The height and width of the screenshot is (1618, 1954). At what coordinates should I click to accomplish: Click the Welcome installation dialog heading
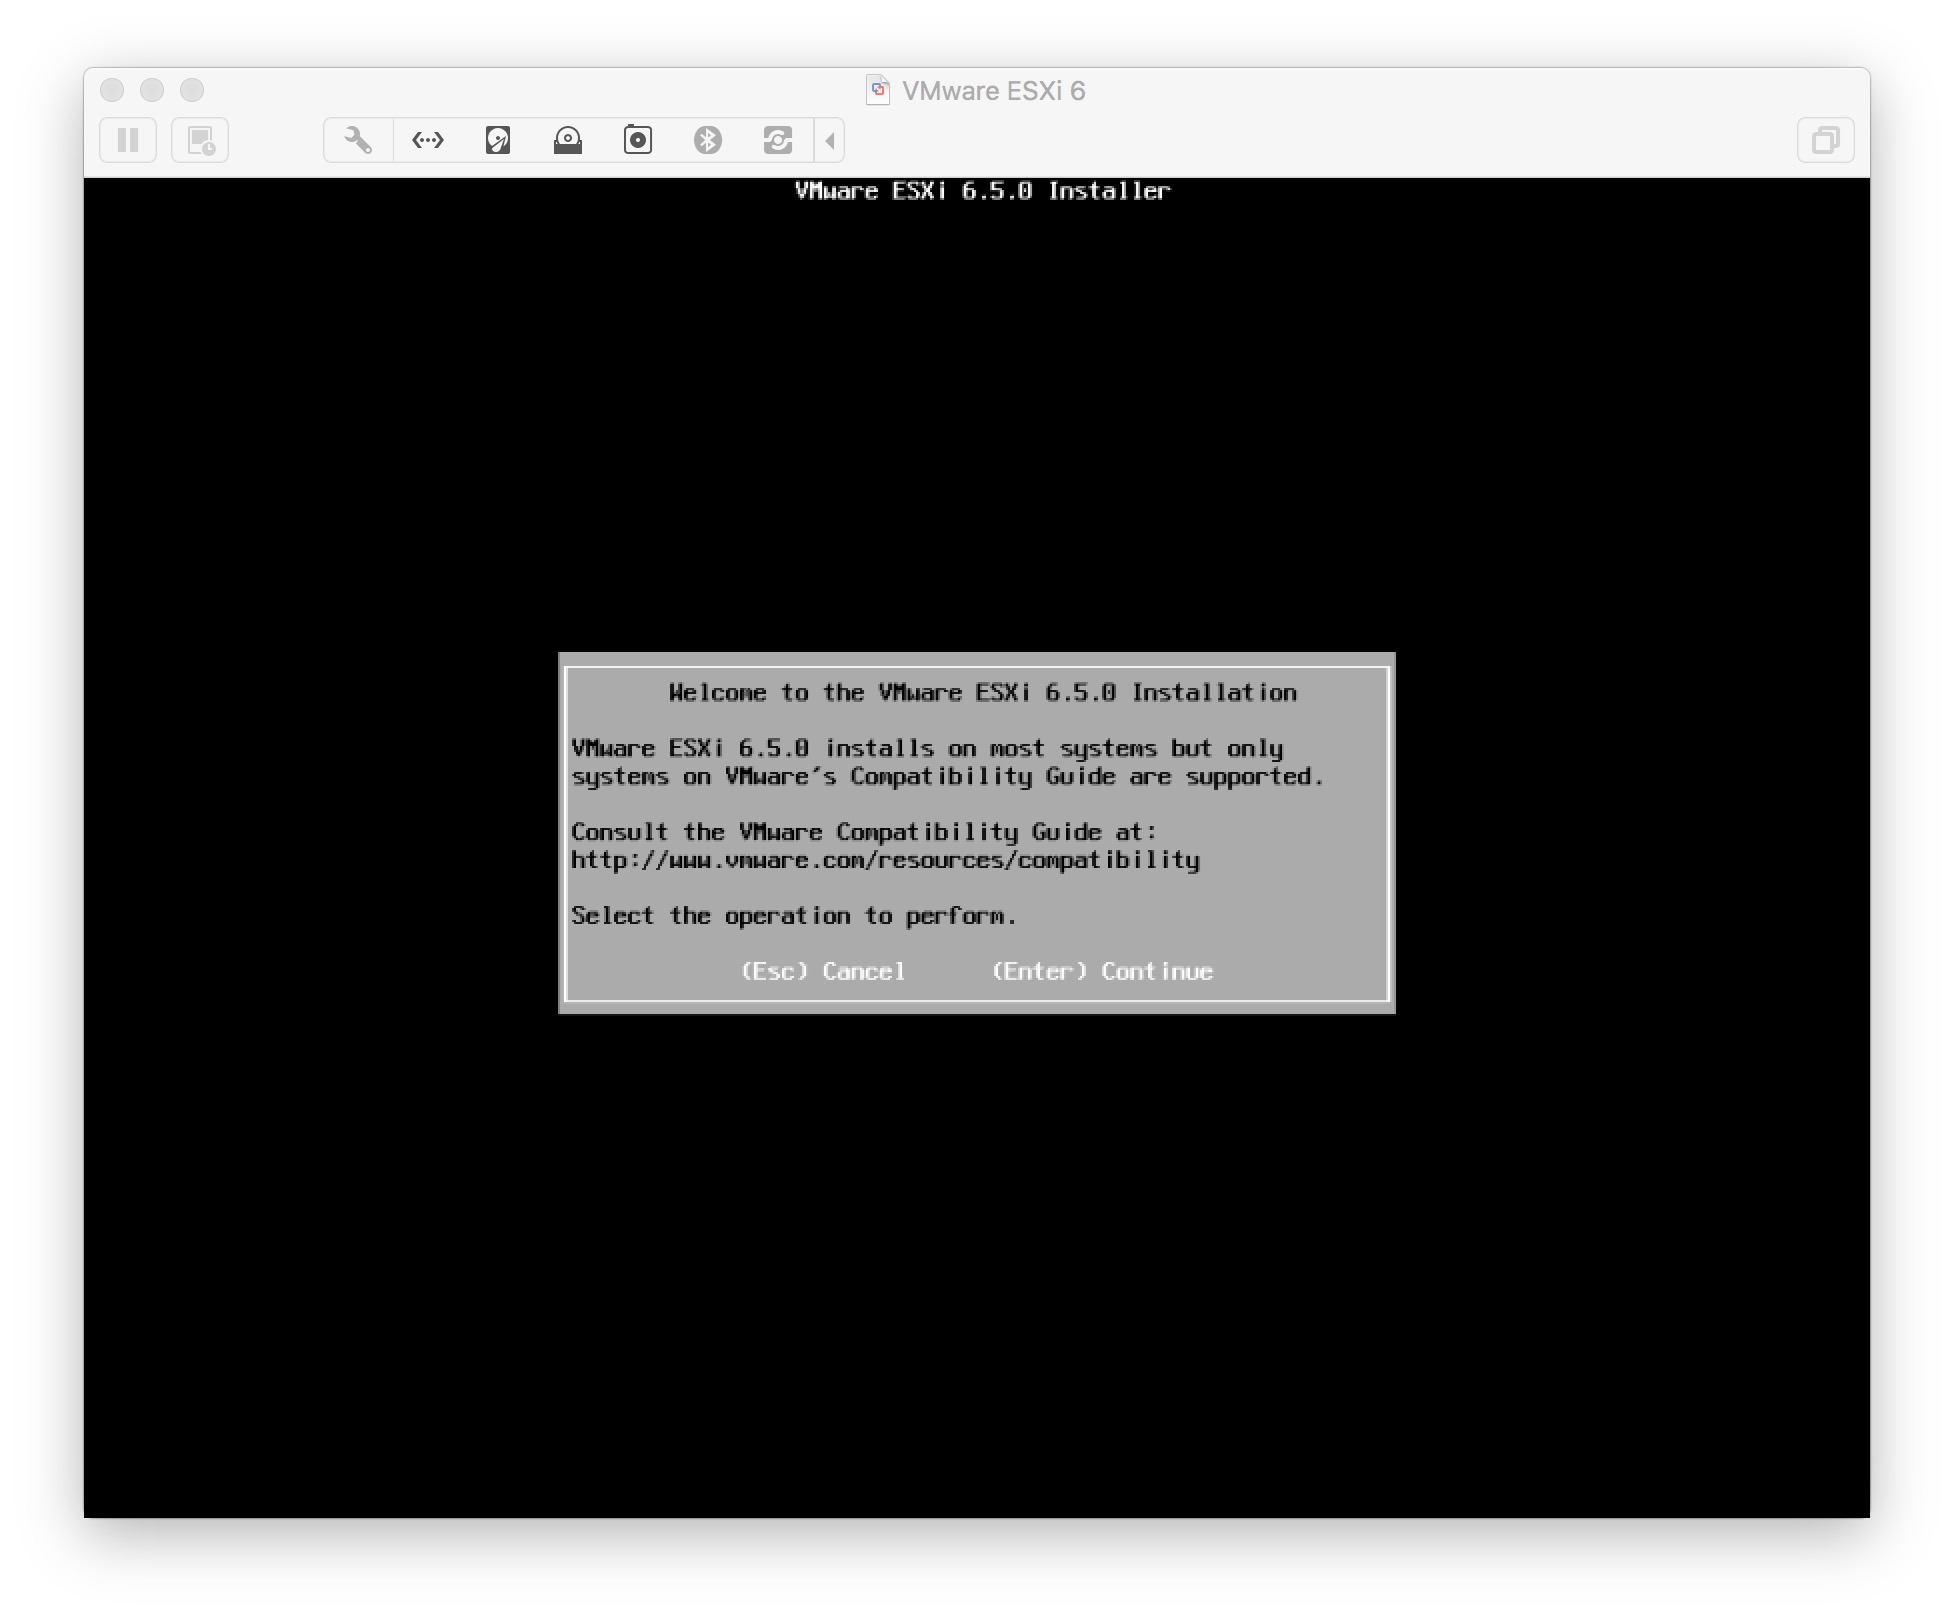[x=983, y=692]
